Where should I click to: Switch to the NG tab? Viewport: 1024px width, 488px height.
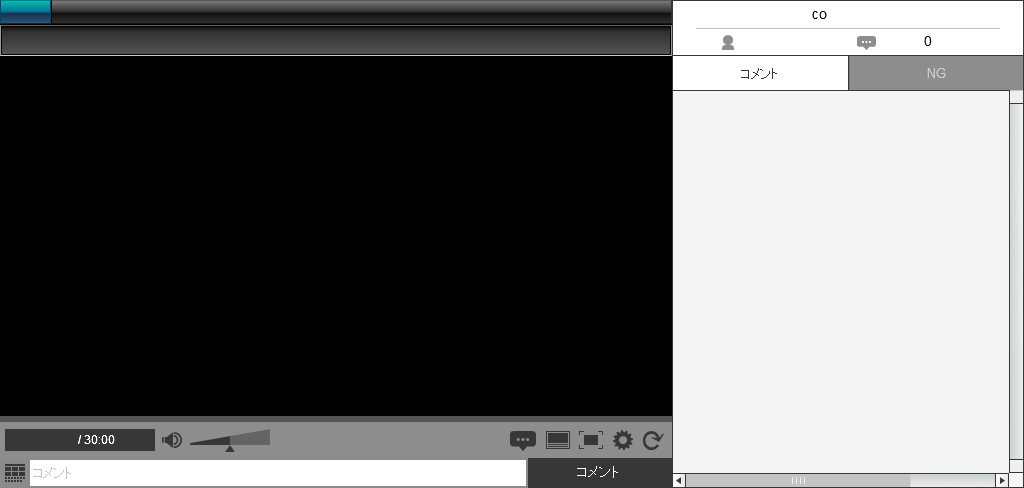click(x=936, y=73)
